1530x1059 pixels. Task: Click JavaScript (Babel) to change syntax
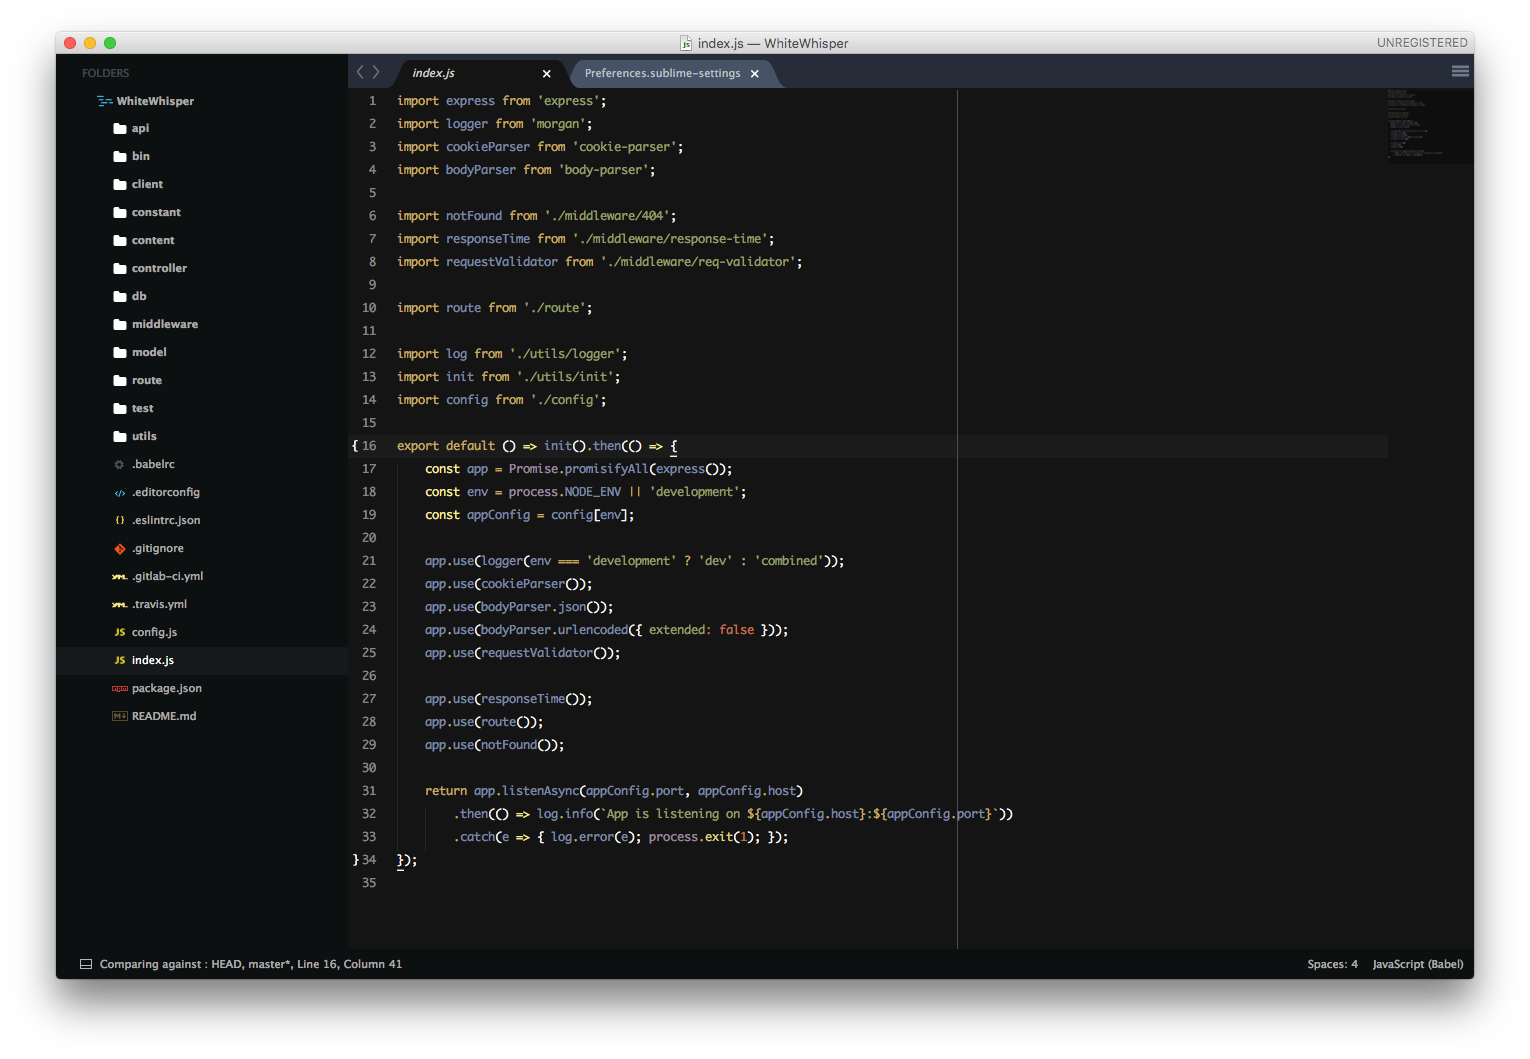pos(1417,963)
